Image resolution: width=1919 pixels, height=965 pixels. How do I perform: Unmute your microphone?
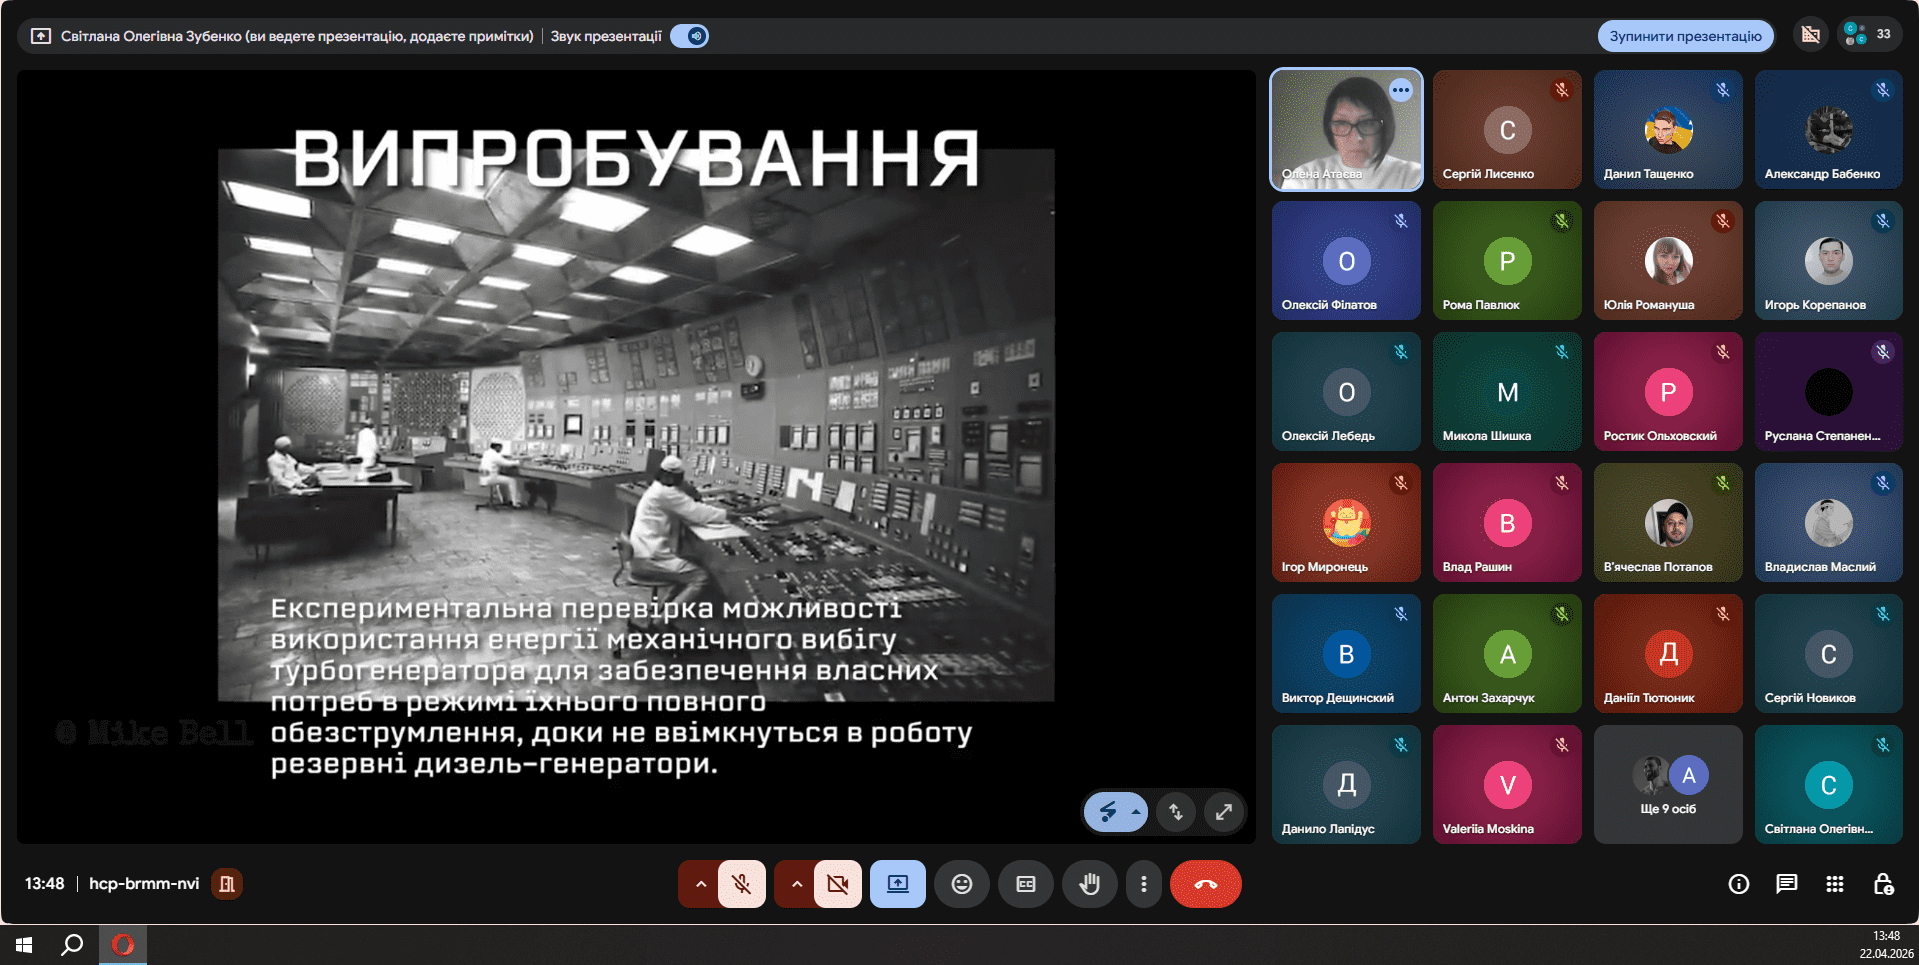pyautogui.click(x=741, y=884)
